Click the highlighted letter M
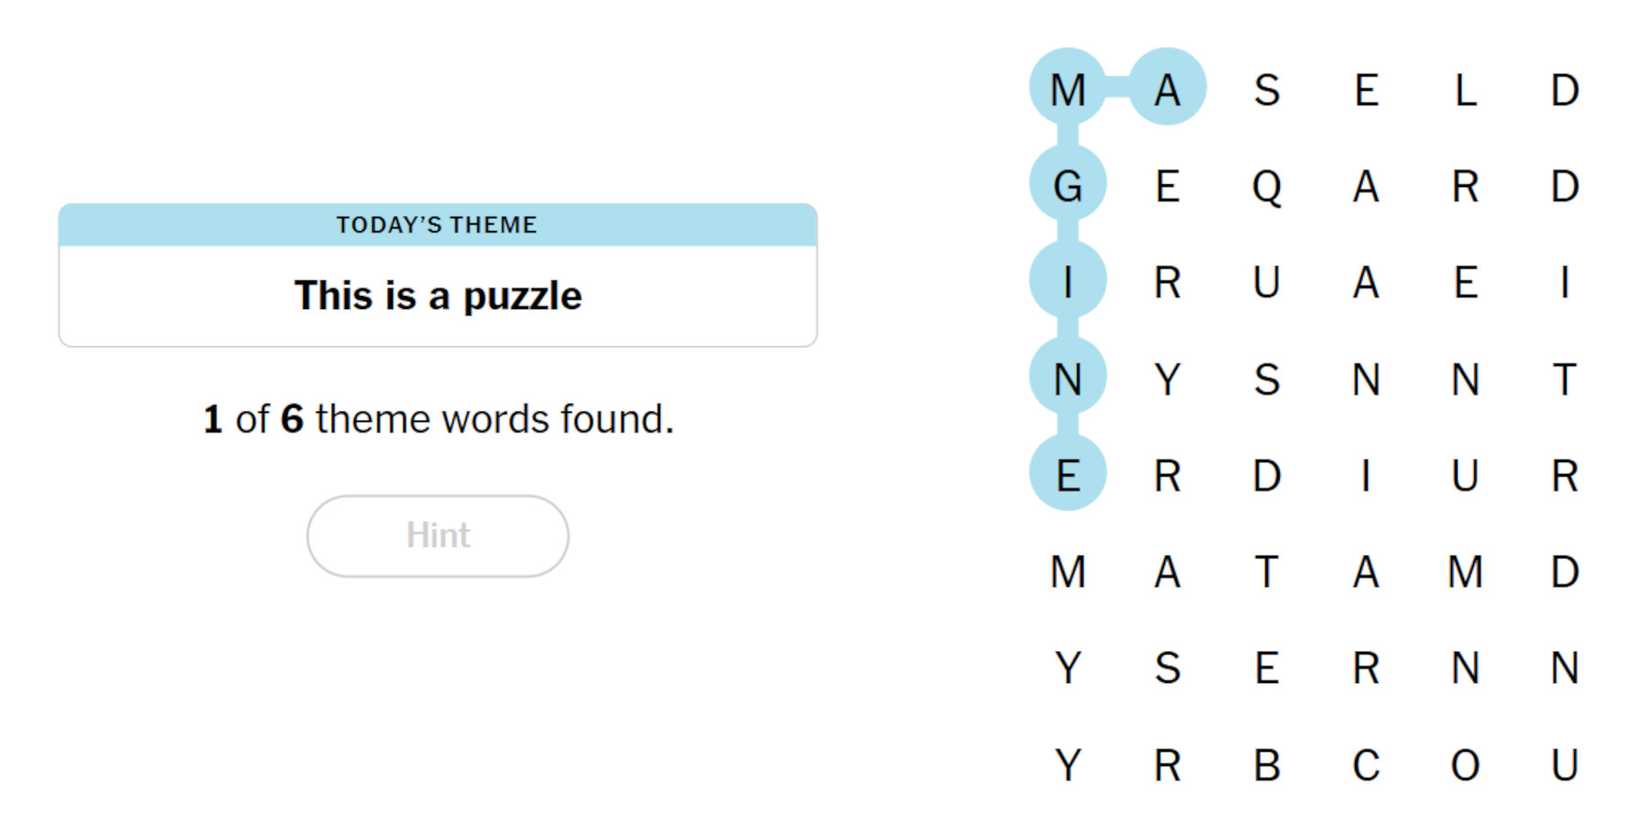1650x825 pixels. [x=1068, y=90]
